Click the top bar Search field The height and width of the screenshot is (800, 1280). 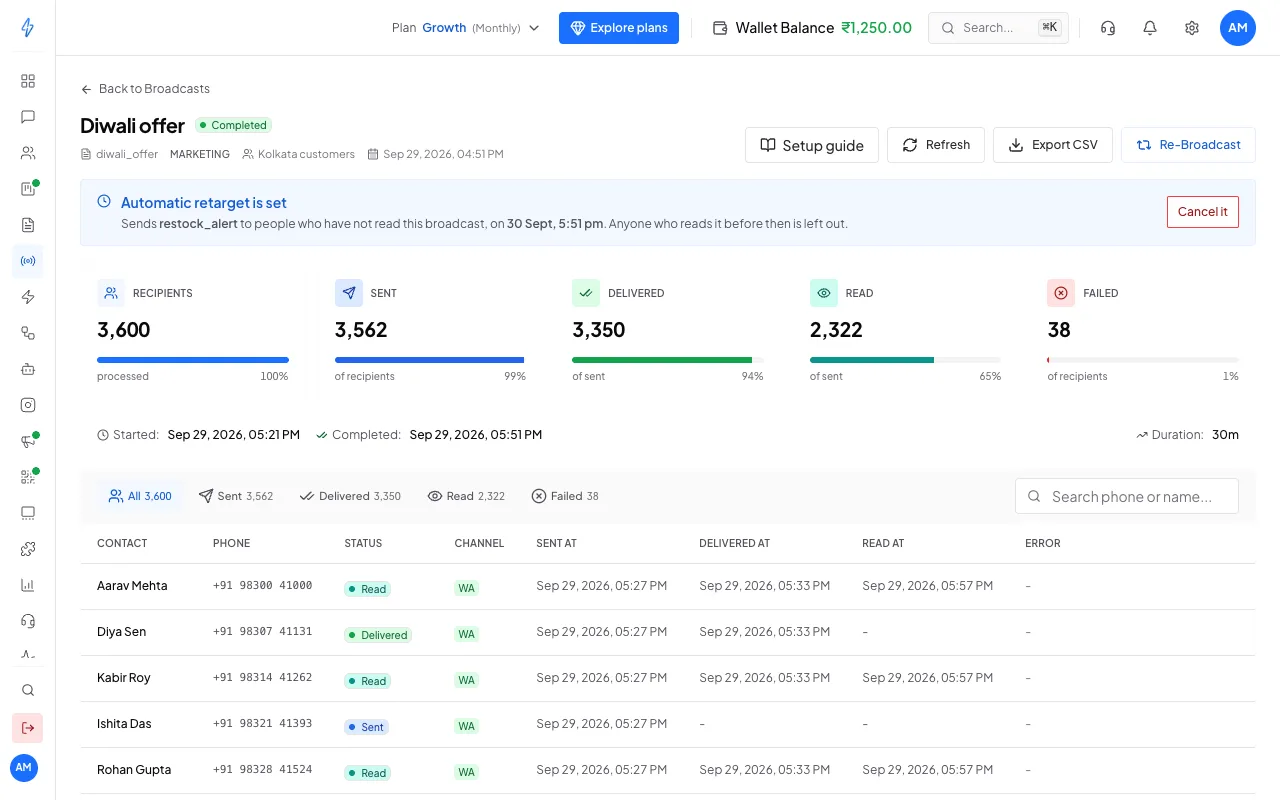(x=998, y=28)
